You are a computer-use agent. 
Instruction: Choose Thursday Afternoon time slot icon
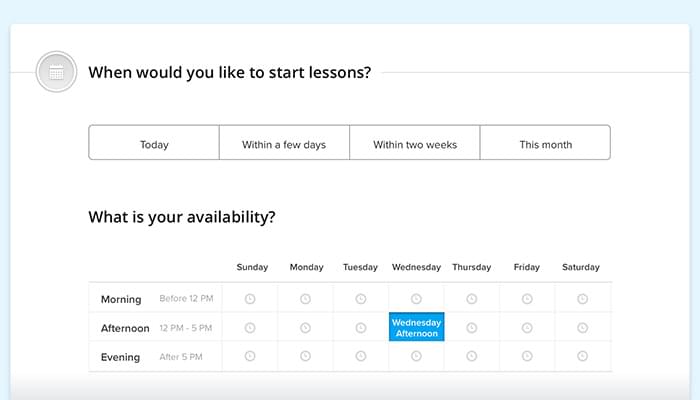click(x=472, y=328)
